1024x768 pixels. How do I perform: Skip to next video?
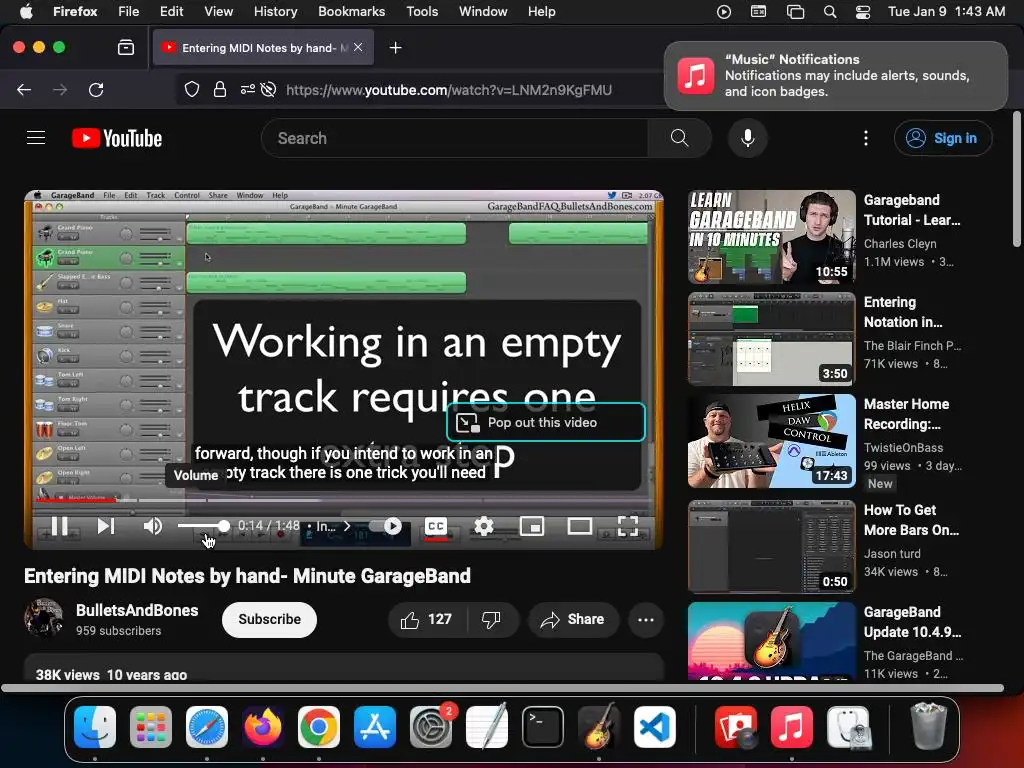pyautogui.click(x=106, y=526)
